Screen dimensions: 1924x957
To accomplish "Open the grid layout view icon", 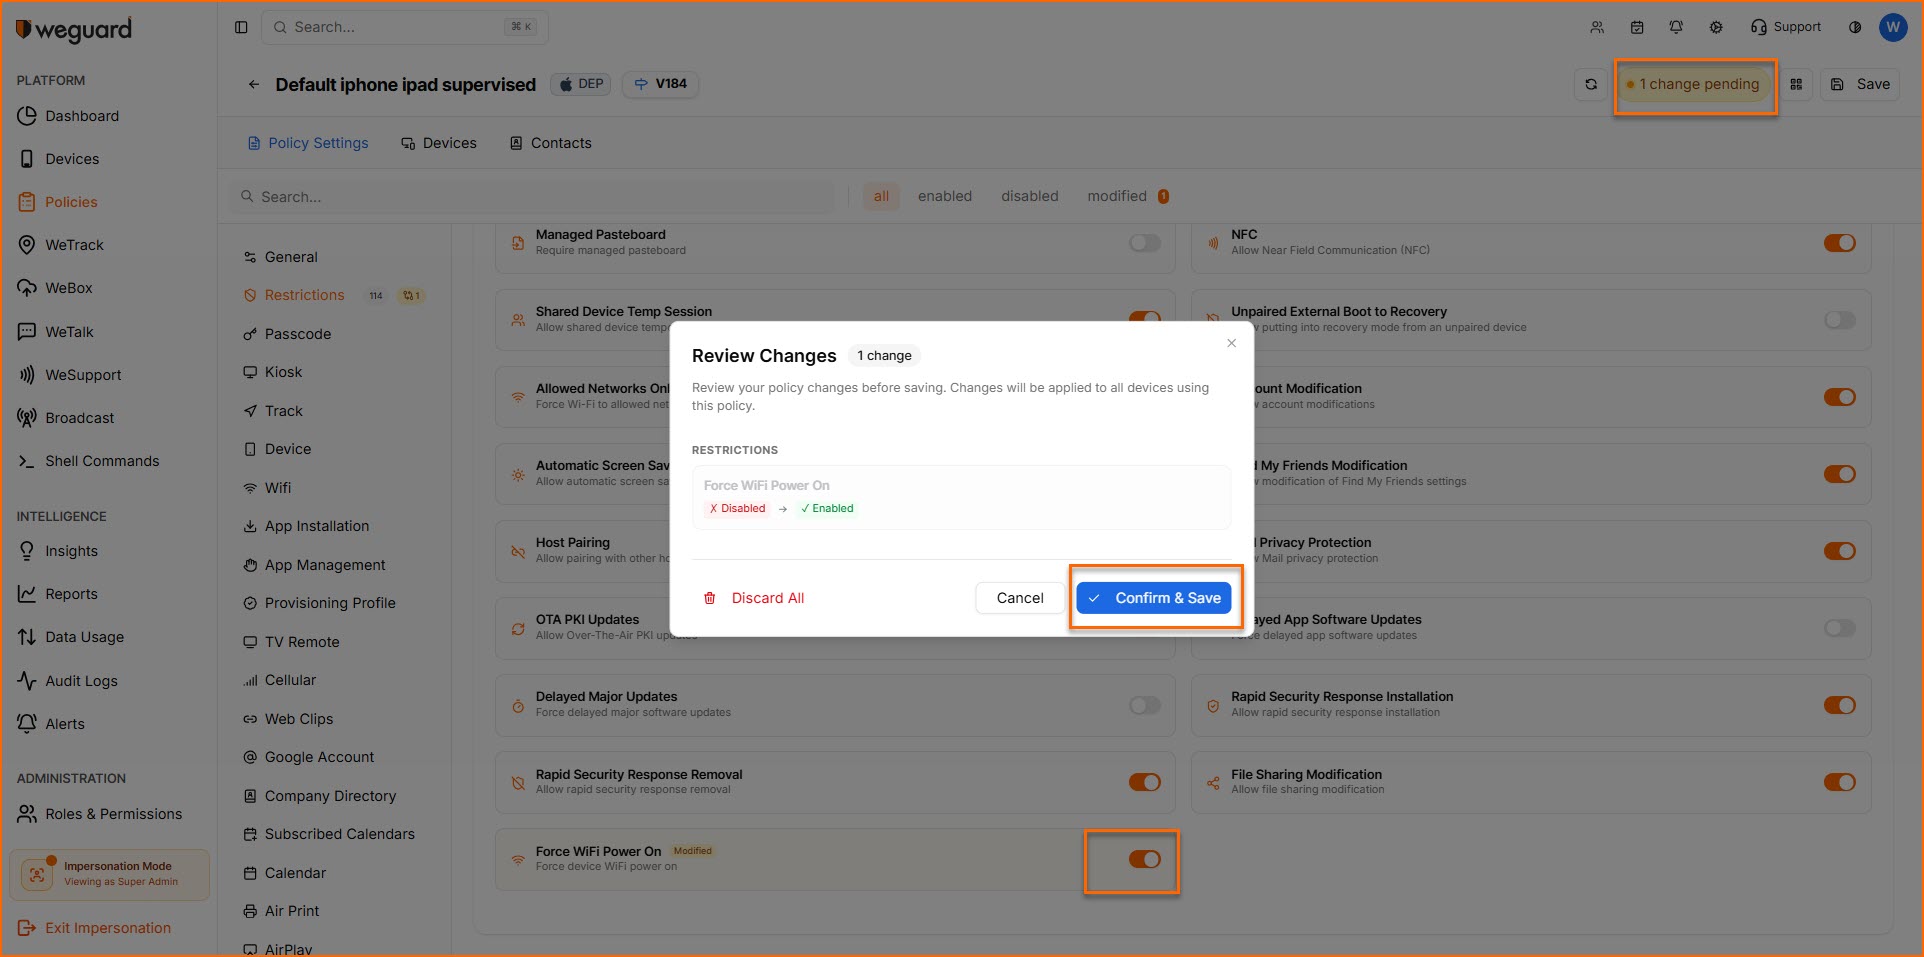I will point(1796,85).
